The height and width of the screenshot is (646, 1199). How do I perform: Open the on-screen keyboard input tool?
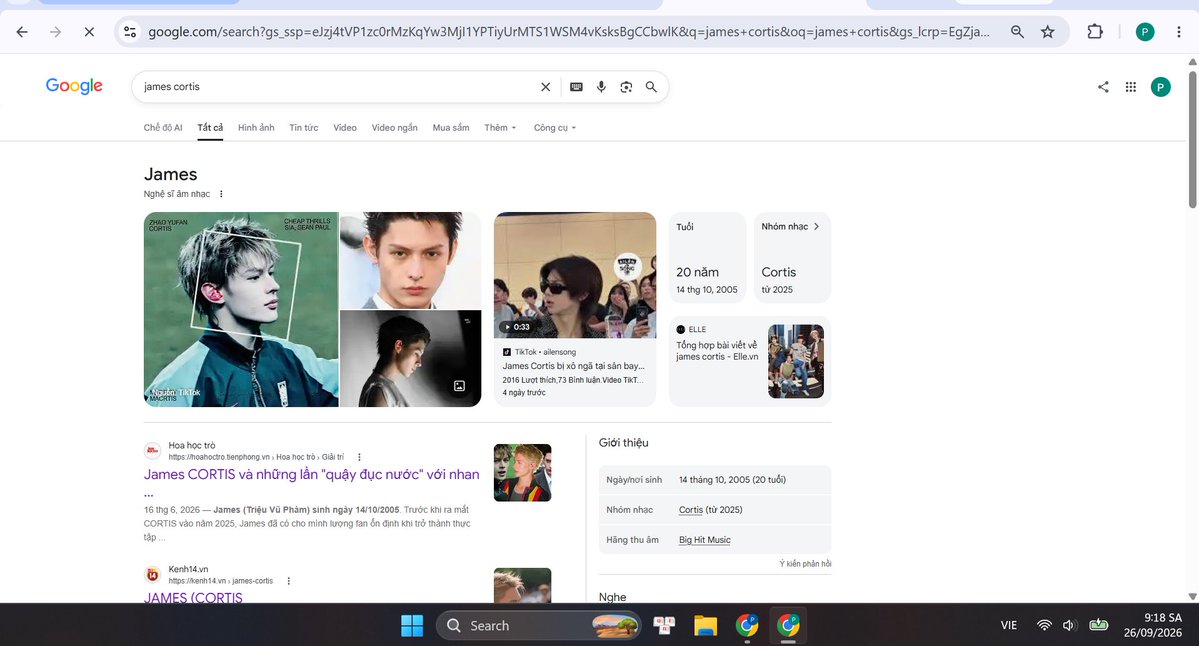577,87
